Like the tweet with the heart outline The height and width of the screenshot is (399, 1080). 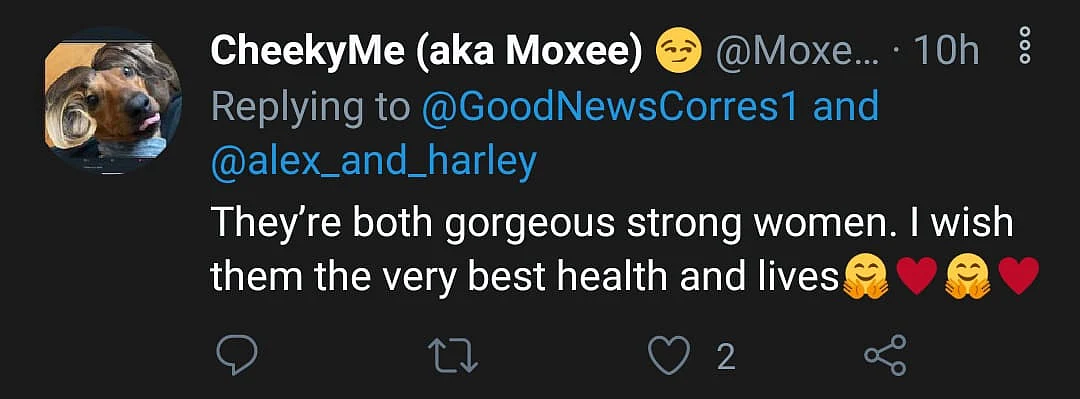669,356
